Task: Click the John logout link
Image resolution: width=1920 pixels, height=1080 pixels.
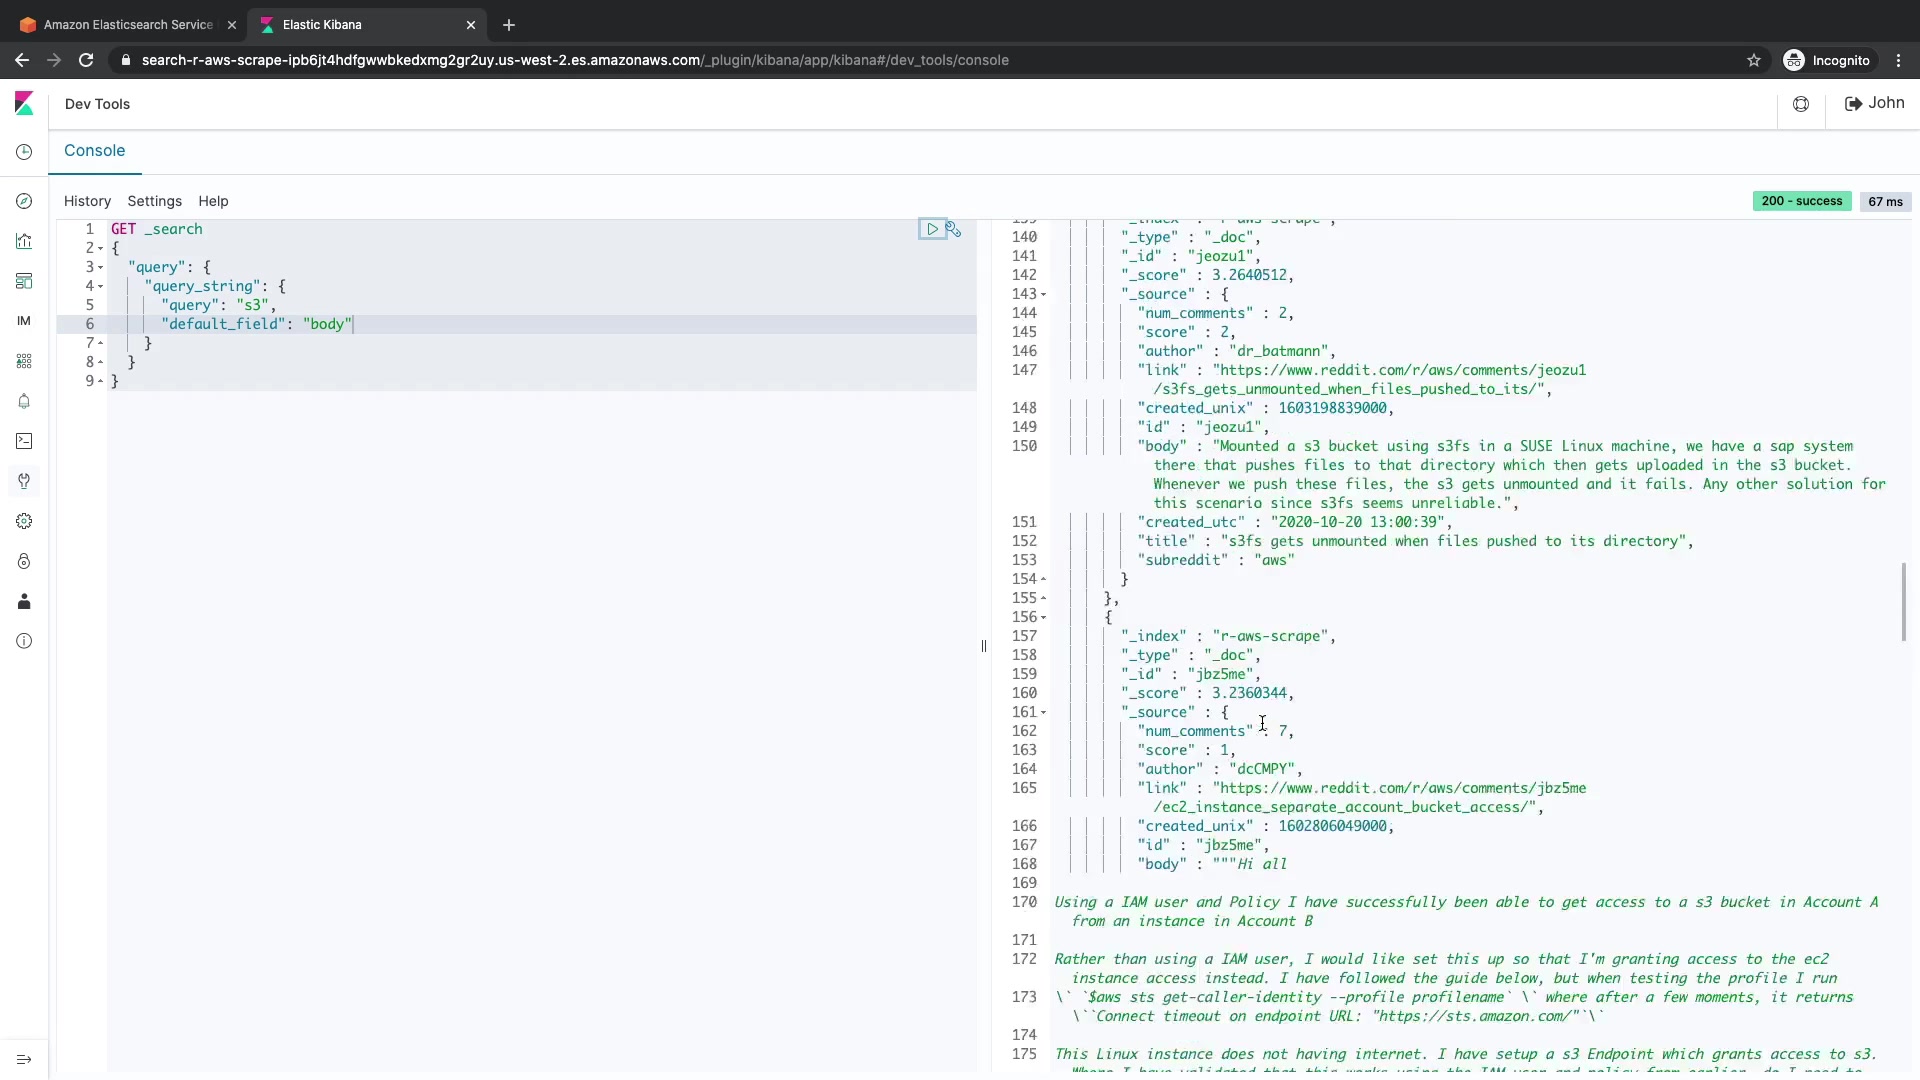Action: point(1874,103)
